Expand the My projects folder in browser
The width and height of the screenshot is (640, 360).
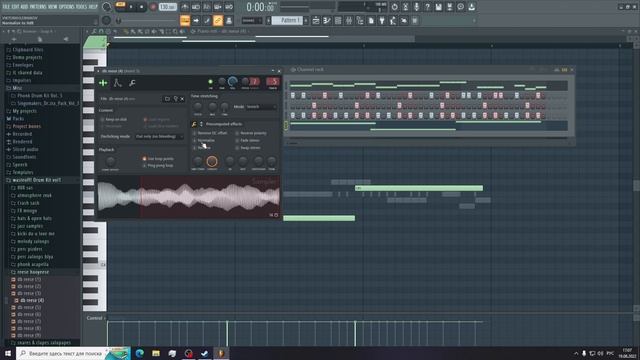(x=24, y=111)
